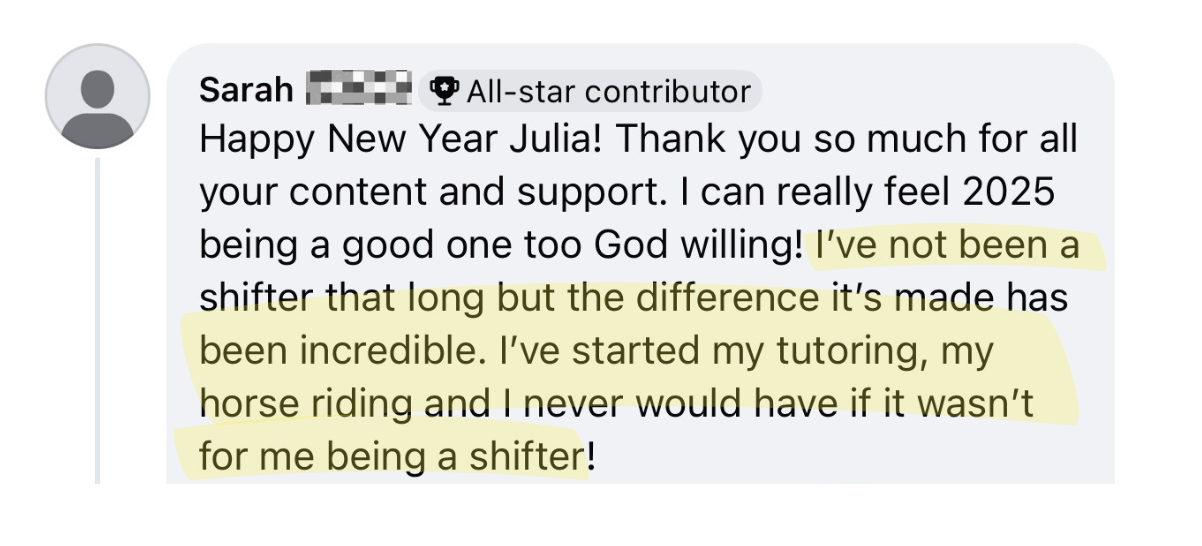Click the blurred surname next to Sarah

click(x=358, y=90)
